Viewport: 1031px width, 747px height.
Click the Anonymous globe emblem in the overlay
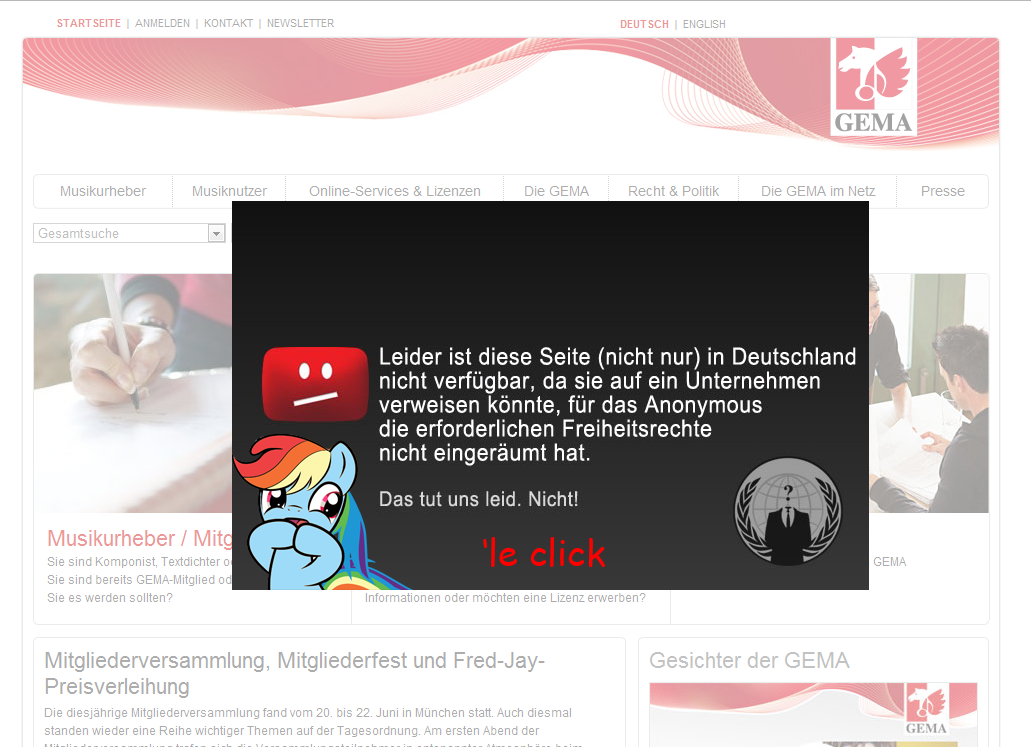(788, 511)
